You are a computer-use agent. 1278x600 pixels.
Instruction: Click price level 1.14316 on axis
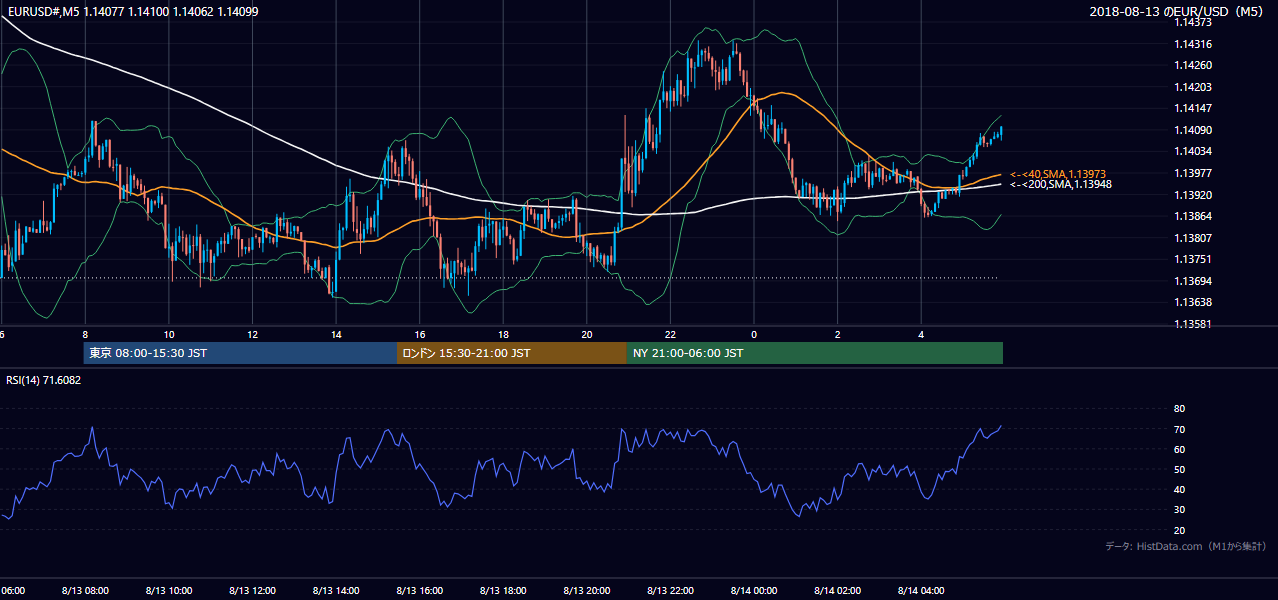click(1193, 44)
